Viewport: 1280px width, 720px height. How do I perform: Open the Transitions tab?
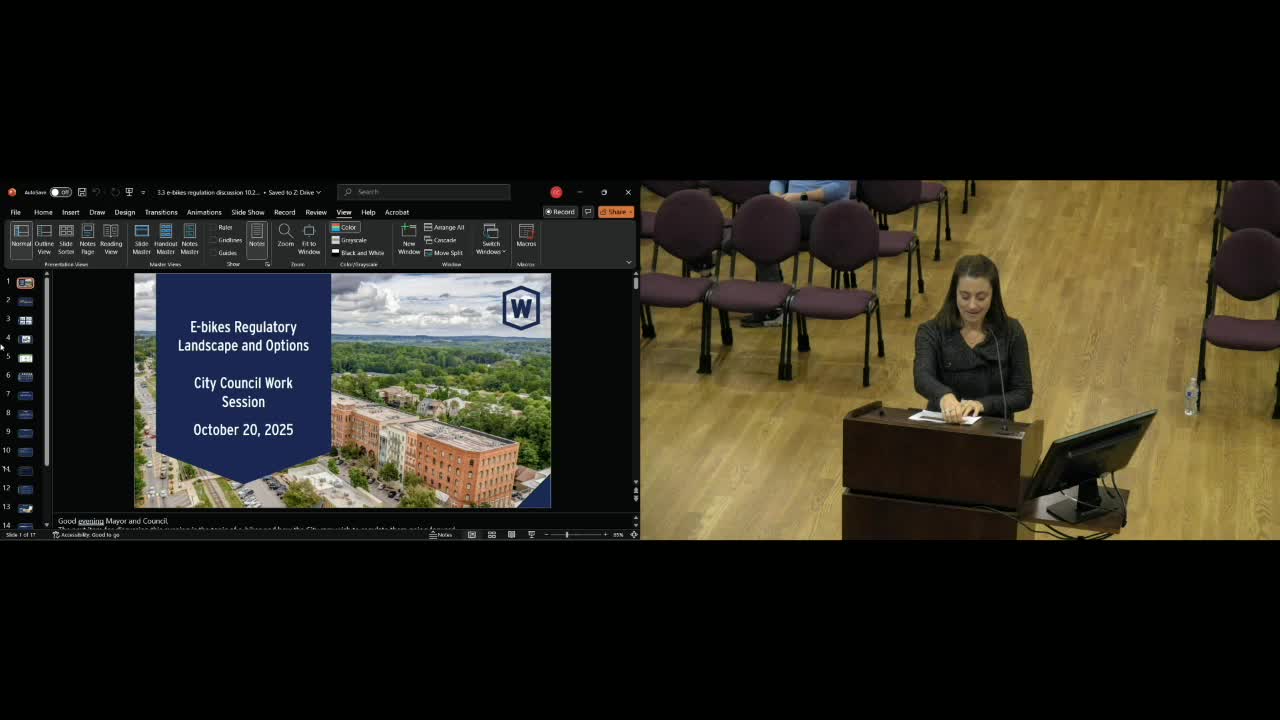coord(161,212)
